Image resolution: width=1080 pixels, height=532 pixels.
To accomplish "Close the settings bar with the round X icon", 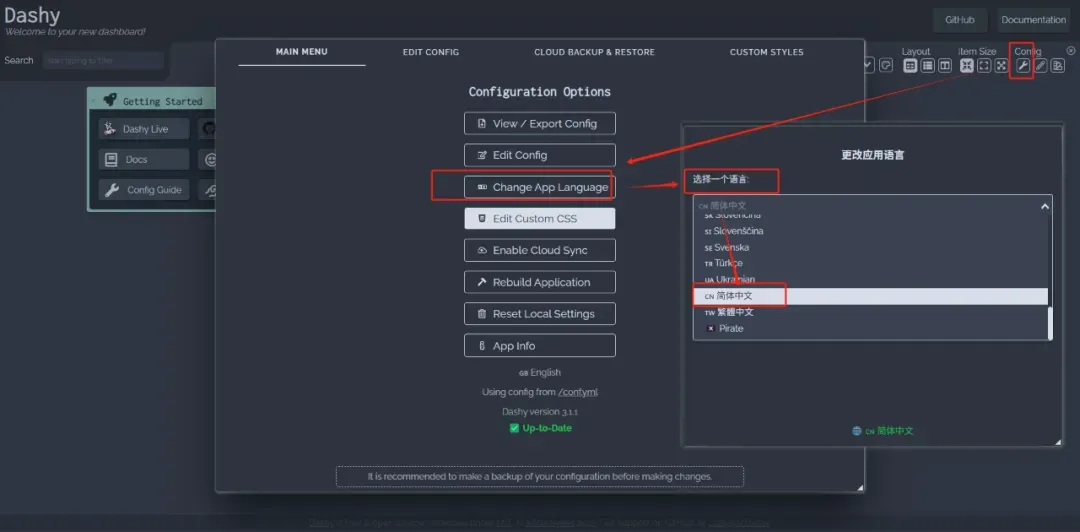I will [1070, 50].
